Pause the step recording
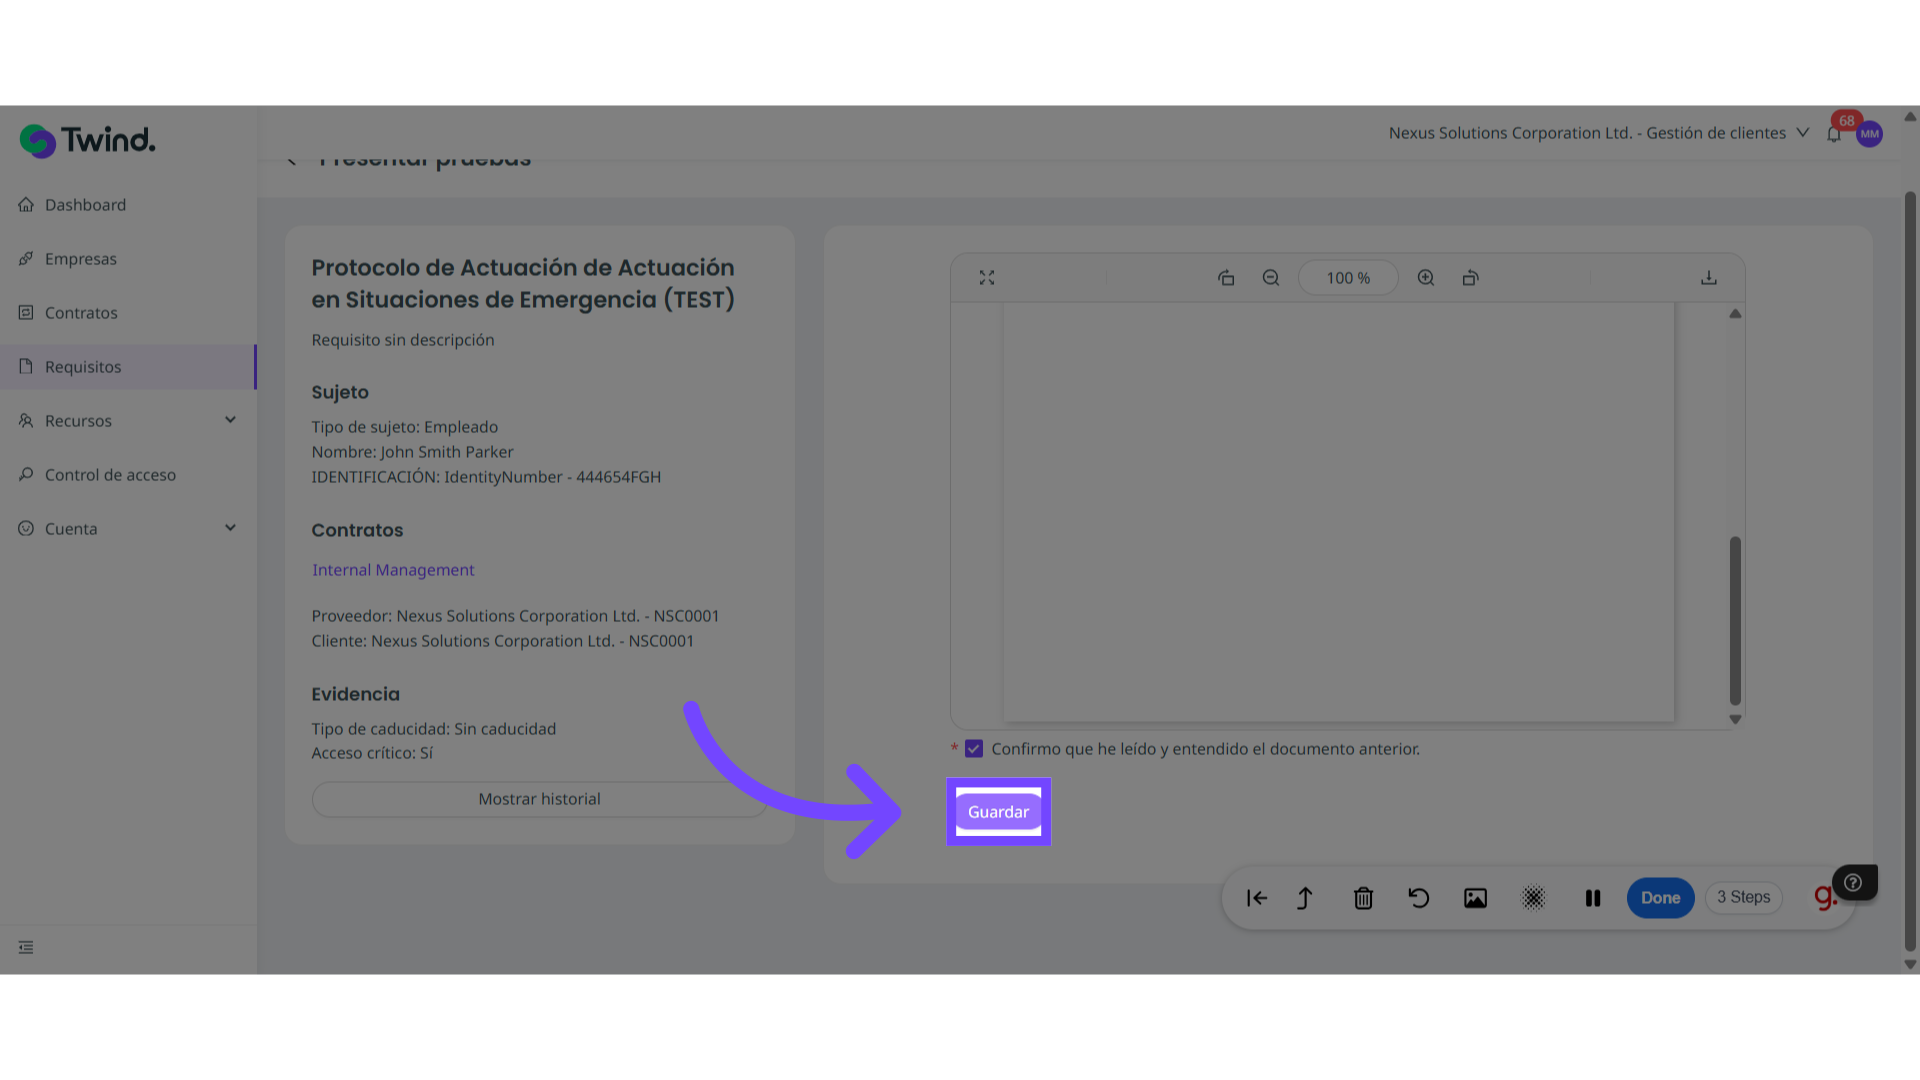The image size is (1920, 1080). [x=1593, y=898]
